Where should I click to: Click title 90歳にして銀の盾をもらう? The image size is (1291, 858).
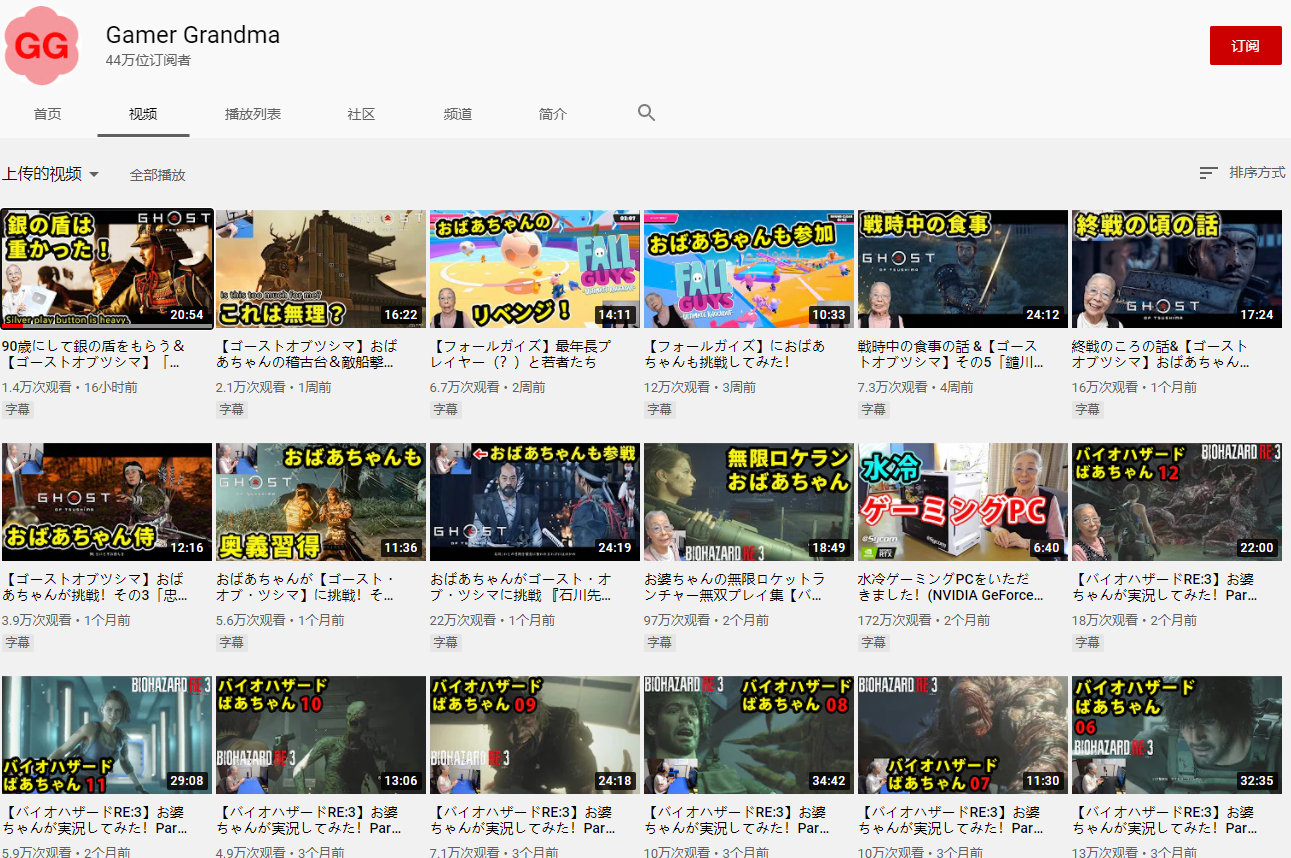(x=93, y=354)
